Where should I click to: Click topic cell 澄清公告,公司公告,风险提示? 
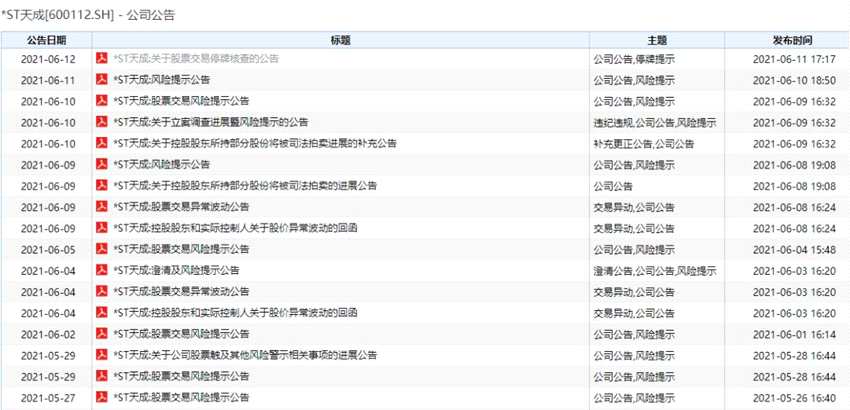coord(655,271)
